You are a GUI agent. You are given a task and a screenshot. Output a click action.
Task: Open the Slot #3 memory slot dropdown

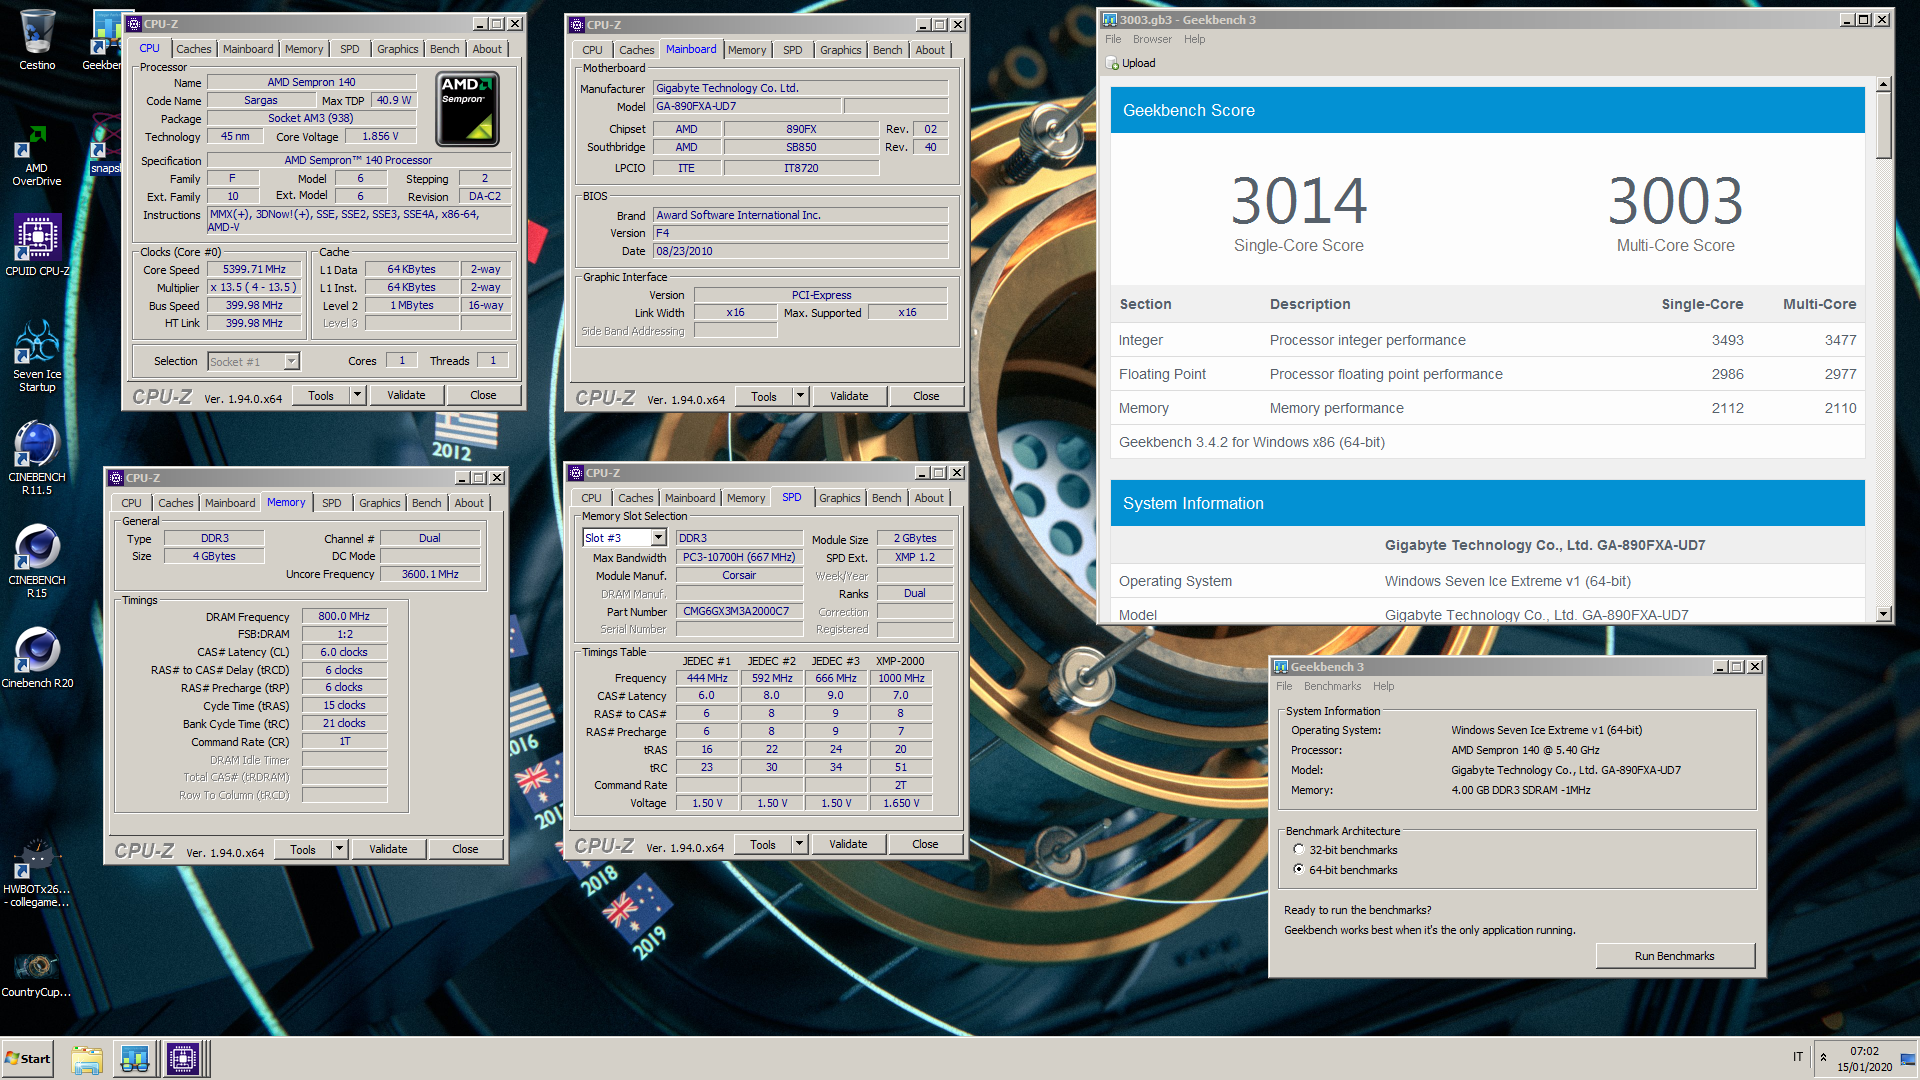[x=658, y=538]
